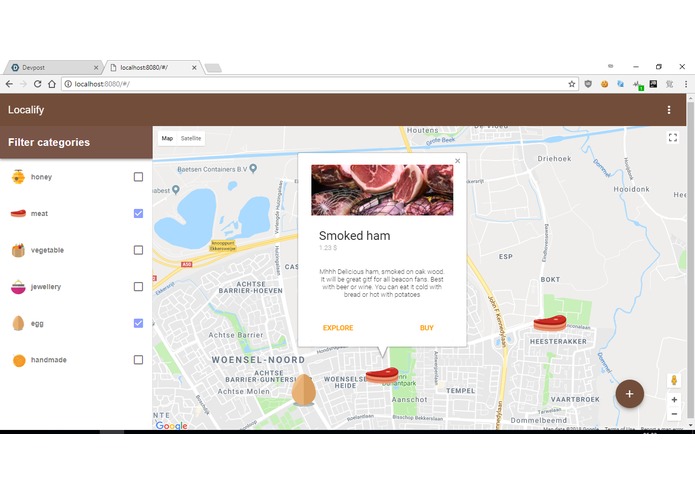Close the Devpost browser tab
Image resolution: width=695 pixels, height=494 pixels.
96,68
